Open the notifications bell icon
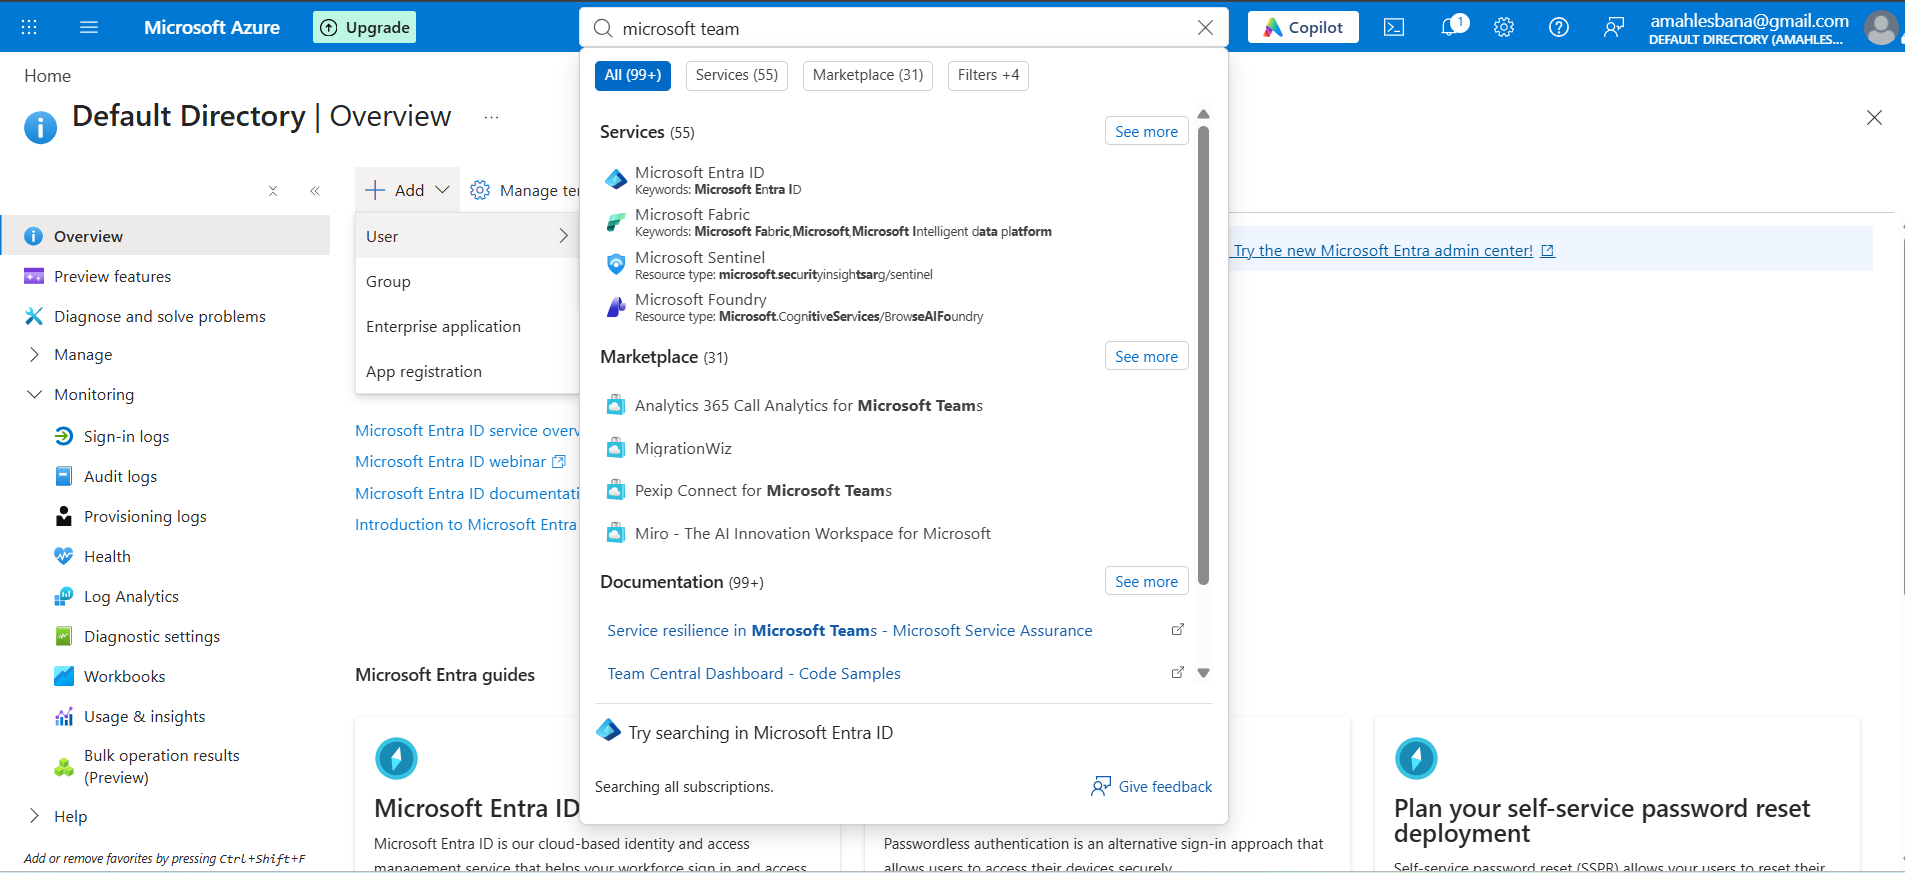This screenshot has height=873, width=1905. 1451,27
